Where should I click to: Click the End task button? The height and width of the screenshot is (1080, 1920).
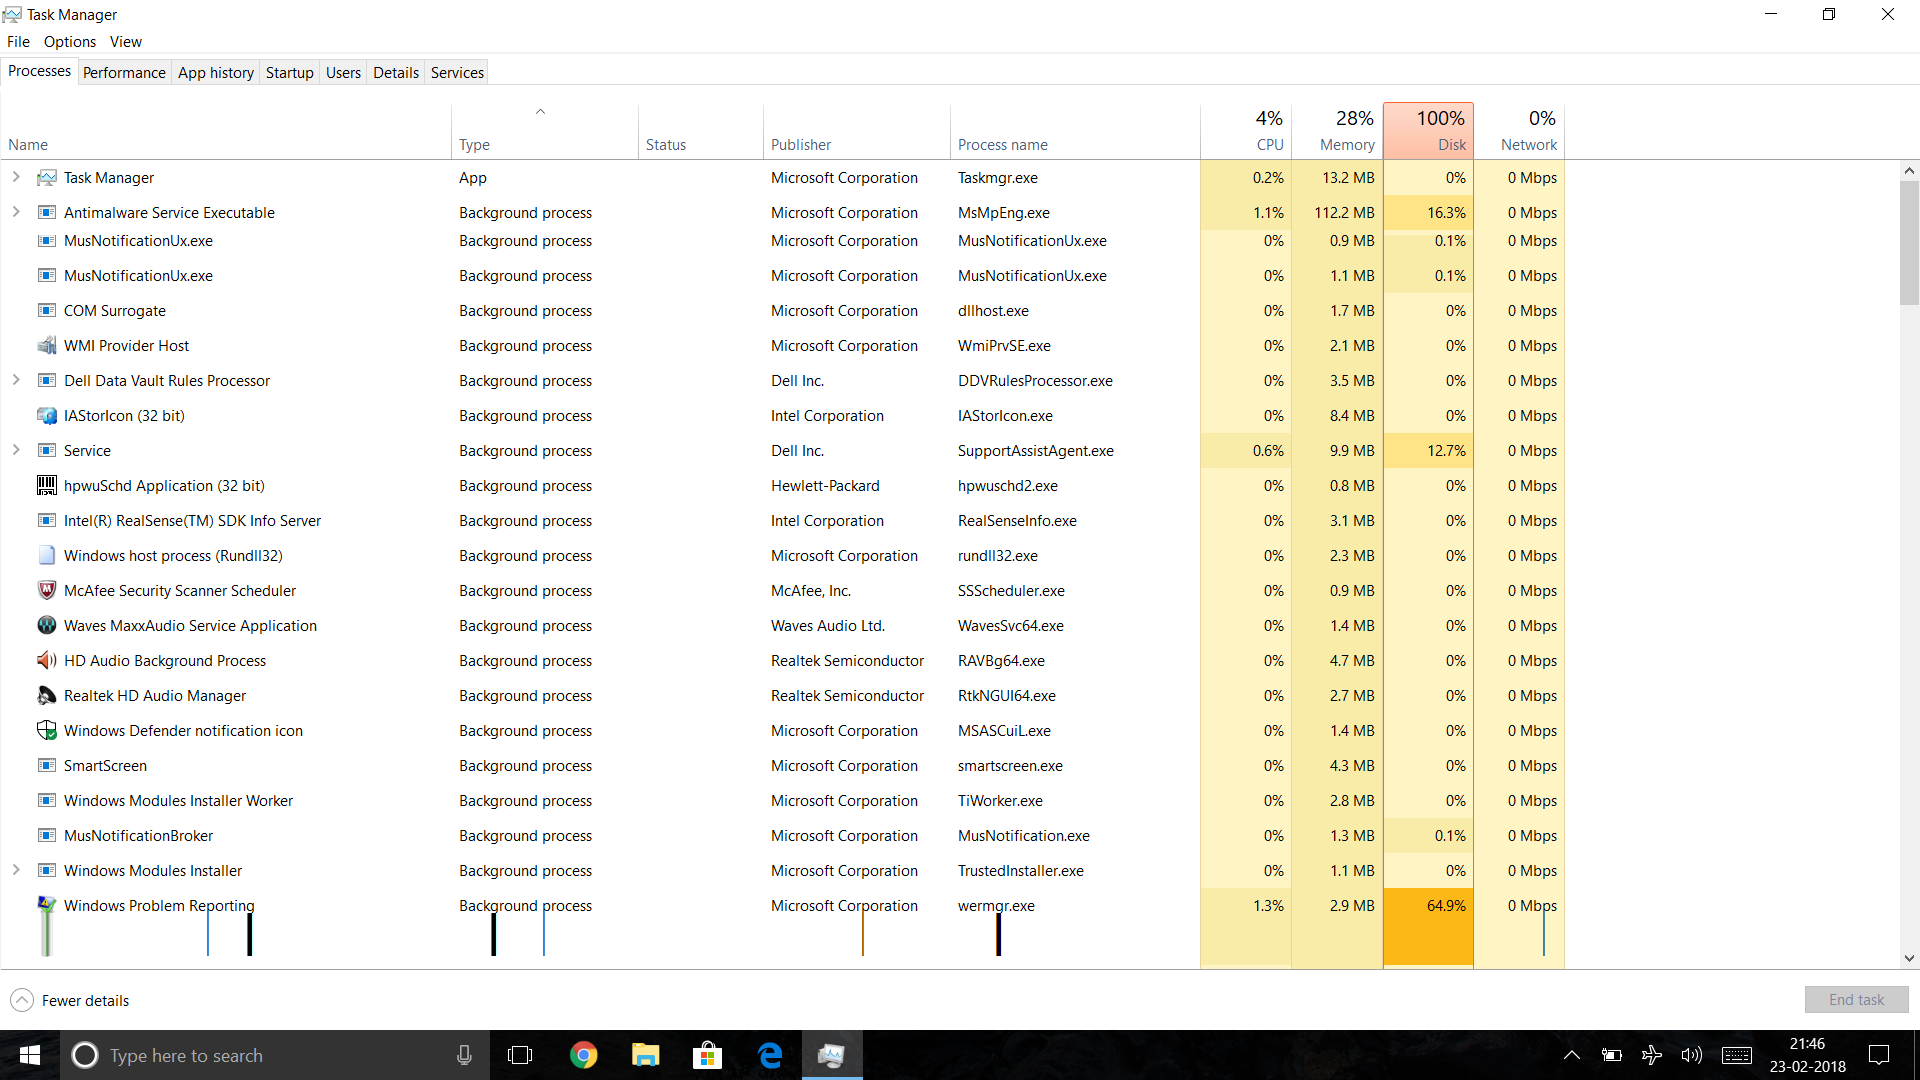coord(1856,1000)
